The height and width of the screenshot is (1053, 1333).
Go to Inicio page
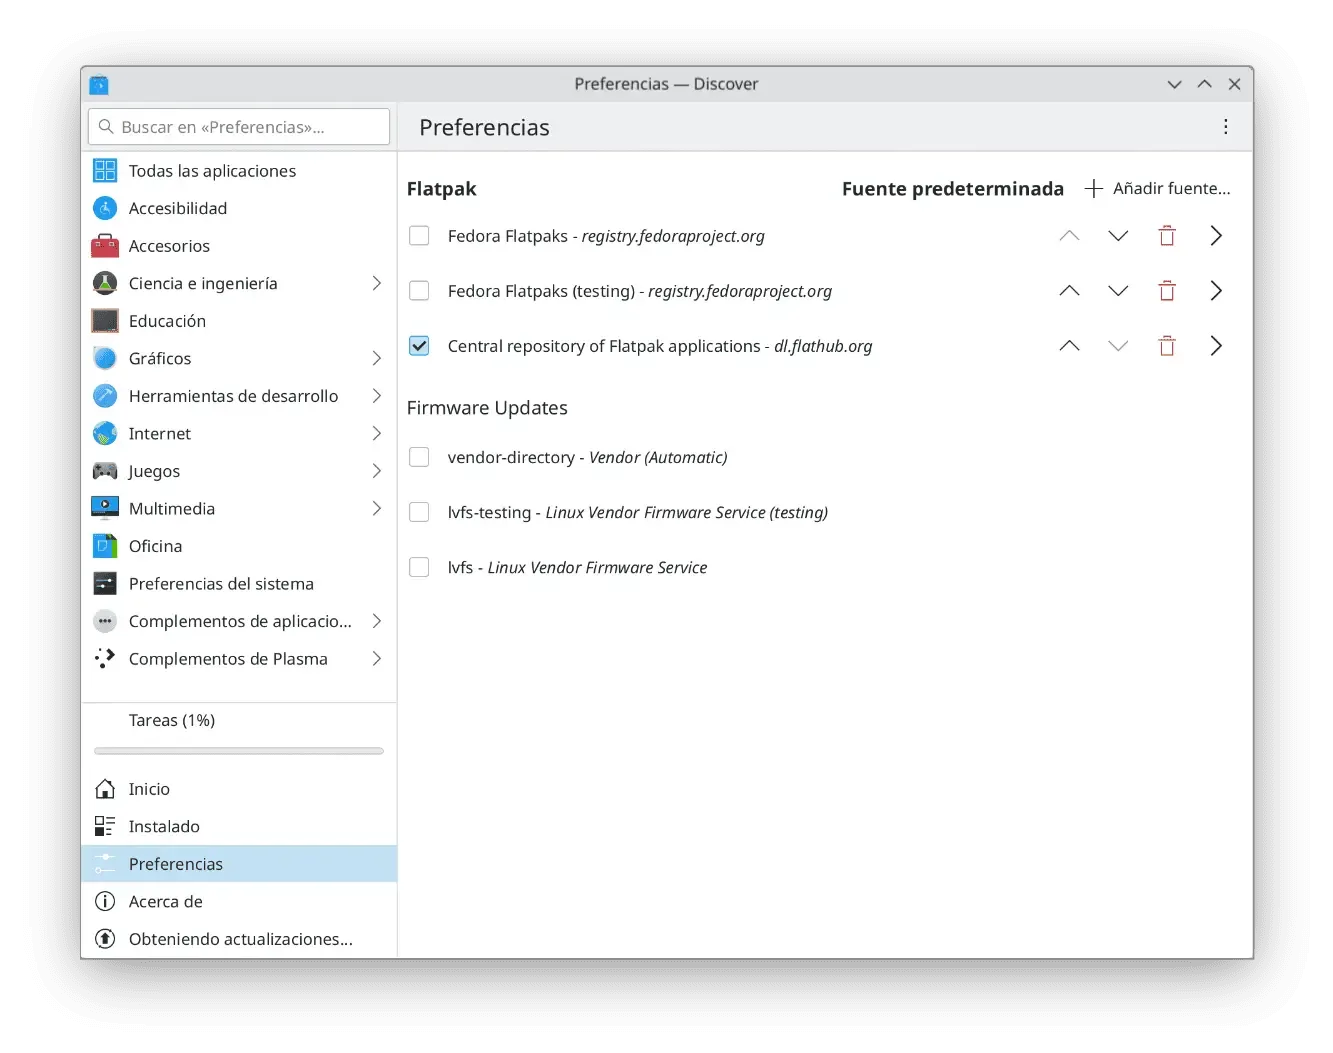[x=239, y=789]
